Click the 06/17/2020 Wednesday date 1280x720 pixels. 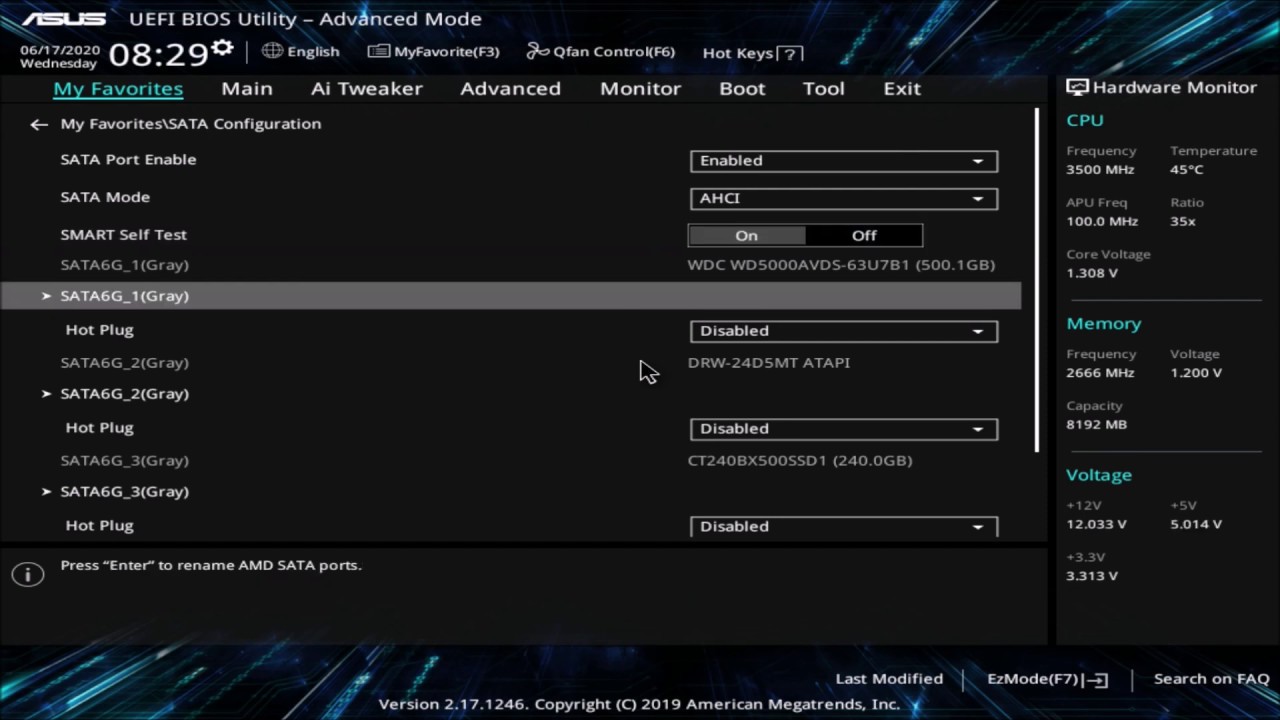[60, 56]
